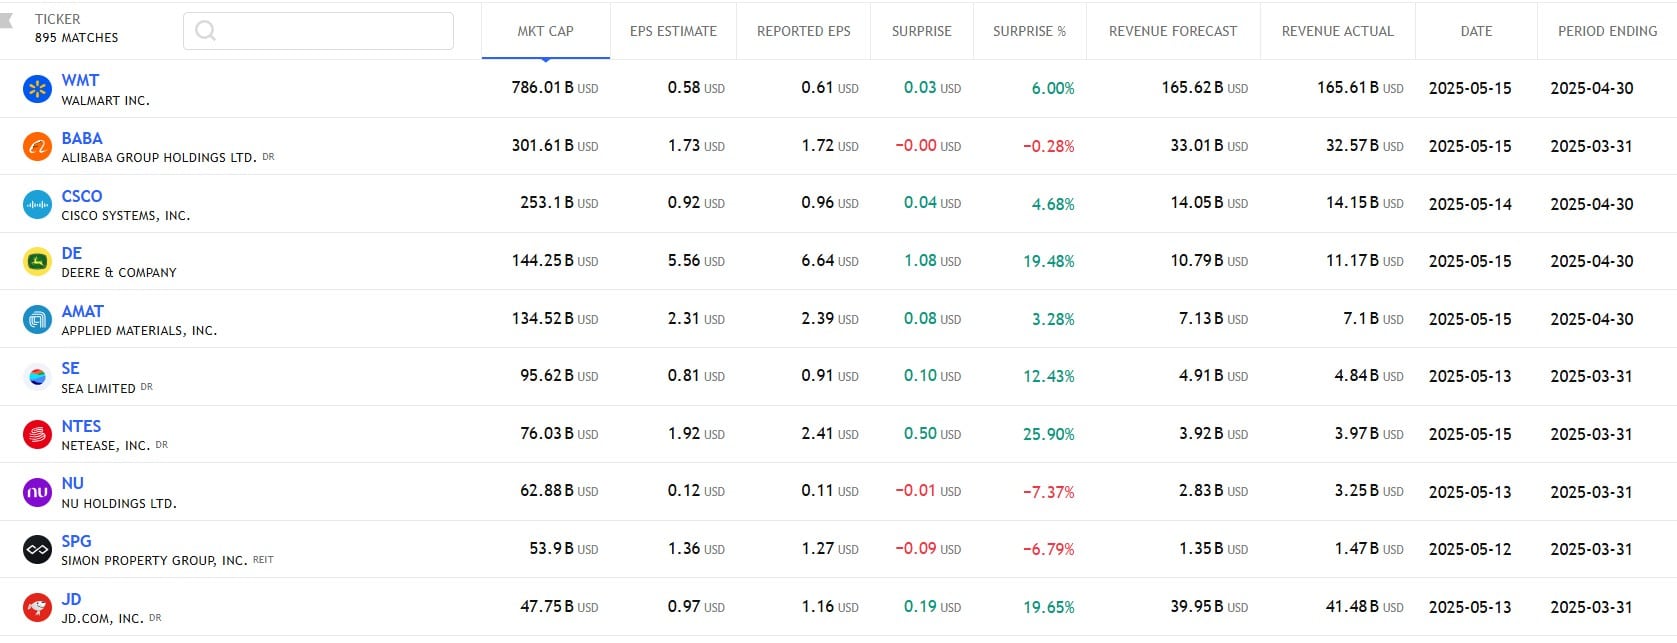The height and width of the screenshot is (643, 1677).
Task: Click Cisco earnings date 2025-05-14
Action: pyautogui.click(x=1470, y=204)
